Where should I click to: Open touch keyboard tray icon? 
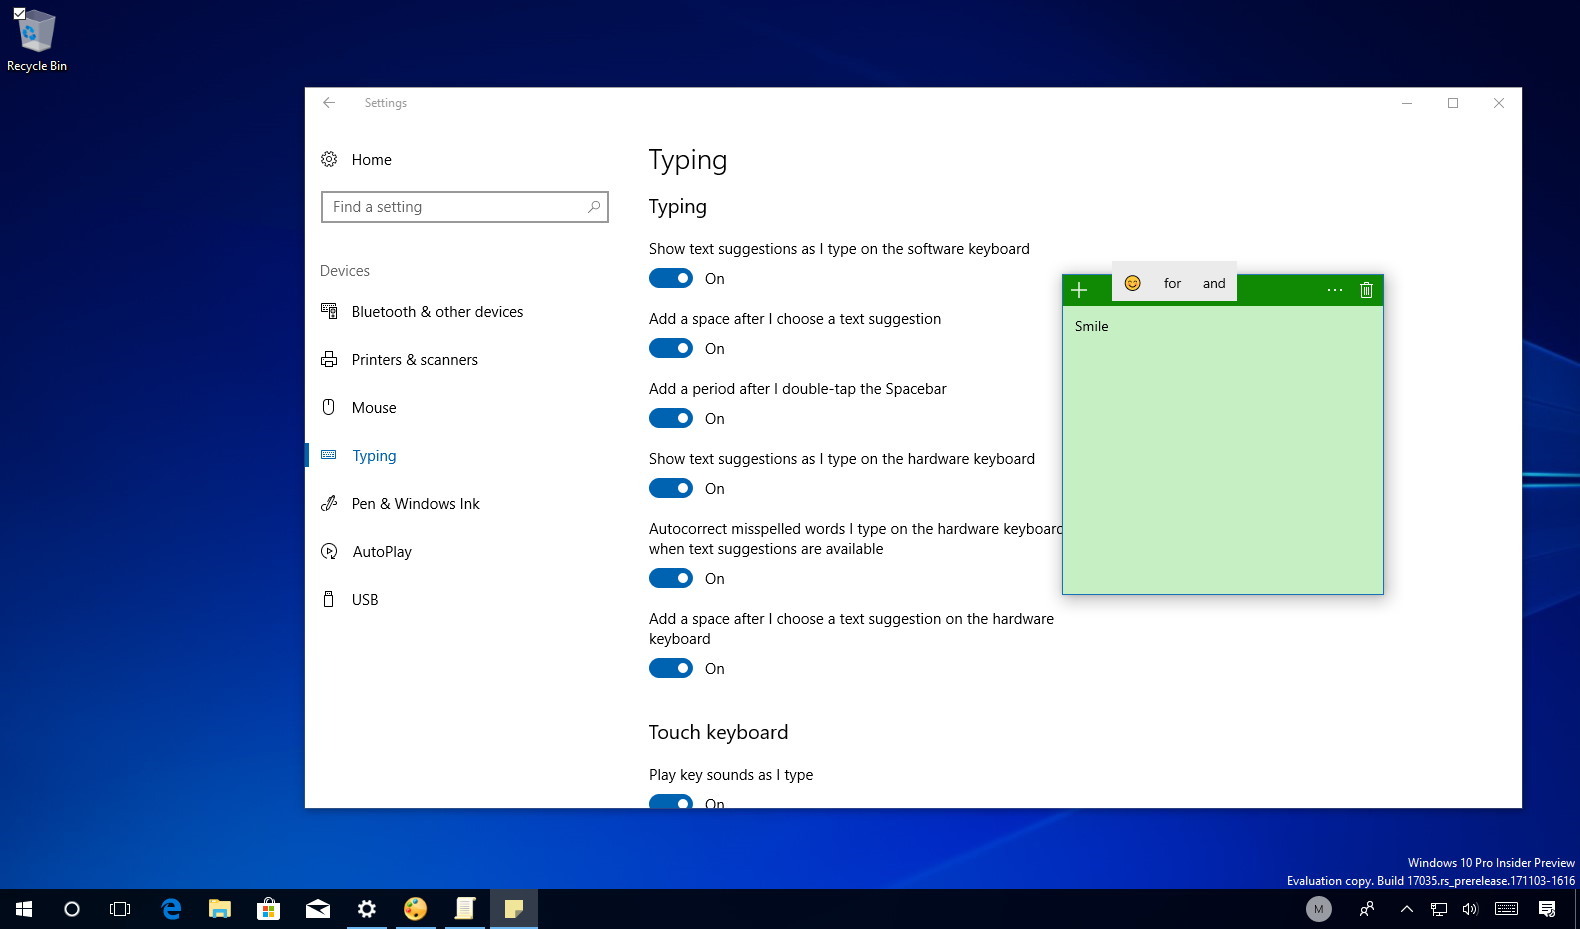(x=1506, y=909)
